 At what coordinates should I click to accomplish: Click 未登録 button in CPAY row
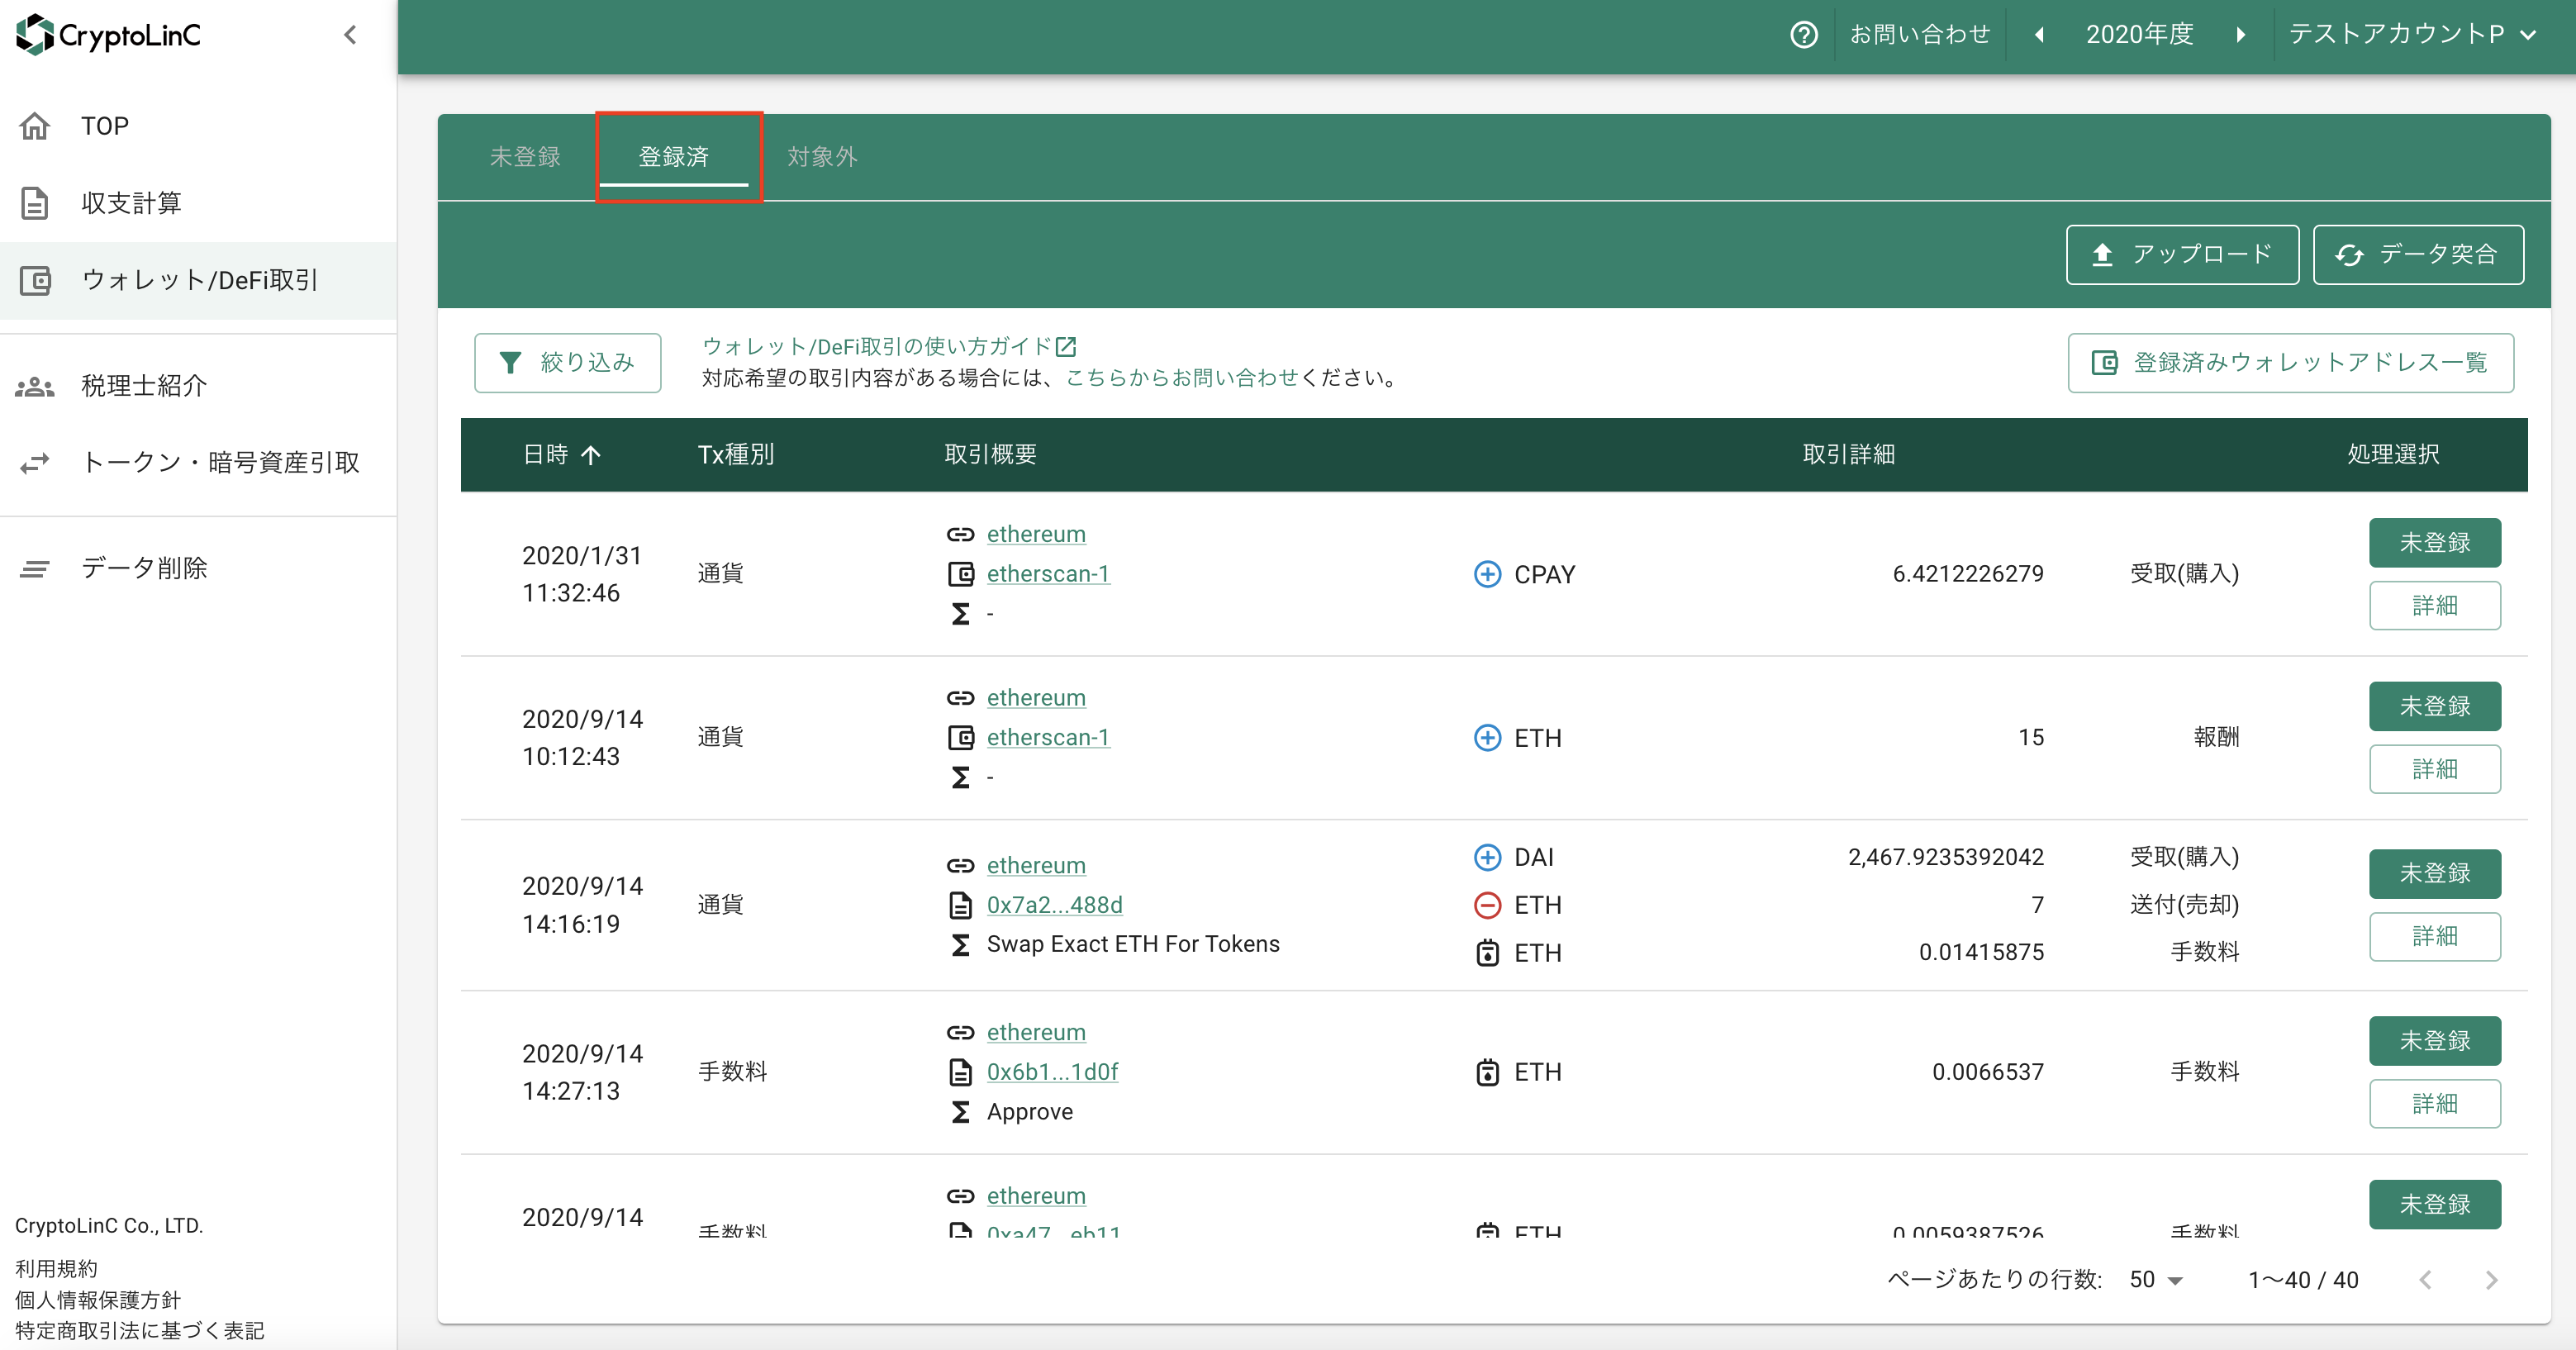(2435, 543)
